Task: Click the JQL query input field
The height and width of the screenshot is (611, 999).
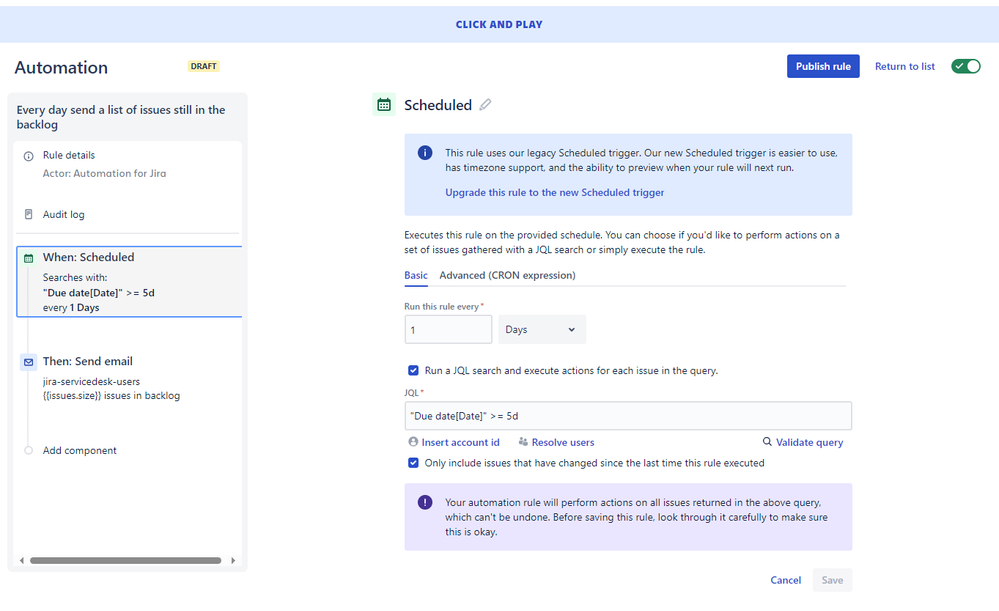Action: click(628, 416)
